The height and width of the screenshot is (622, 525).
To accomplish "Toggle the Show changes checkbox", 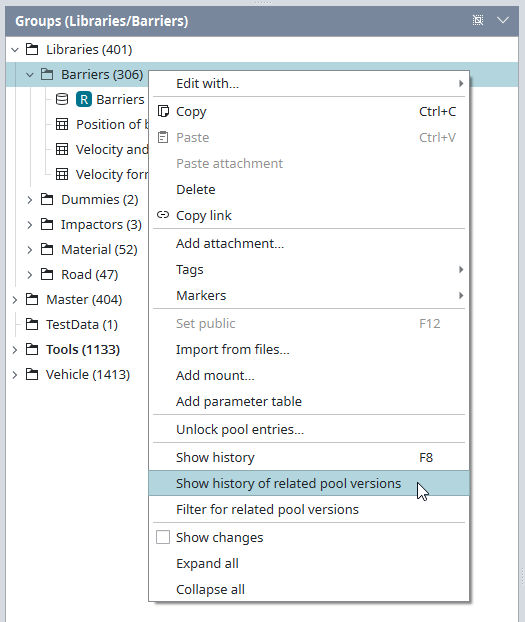I will 163,537.
